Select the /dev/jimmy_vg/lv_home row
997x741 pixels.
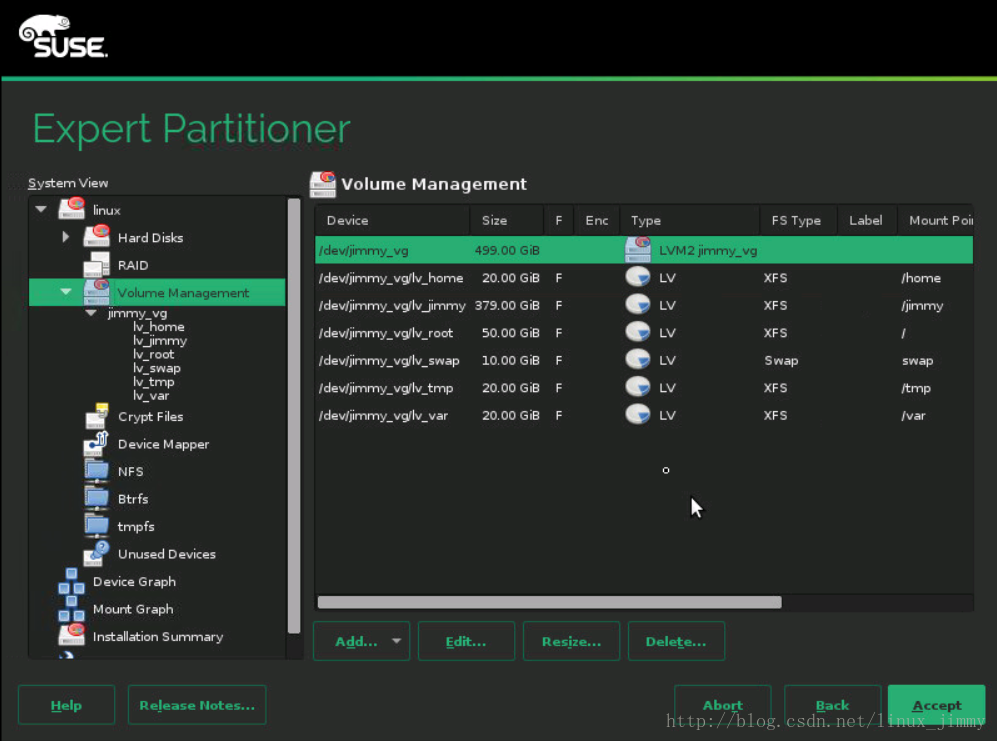coord(644,277)
